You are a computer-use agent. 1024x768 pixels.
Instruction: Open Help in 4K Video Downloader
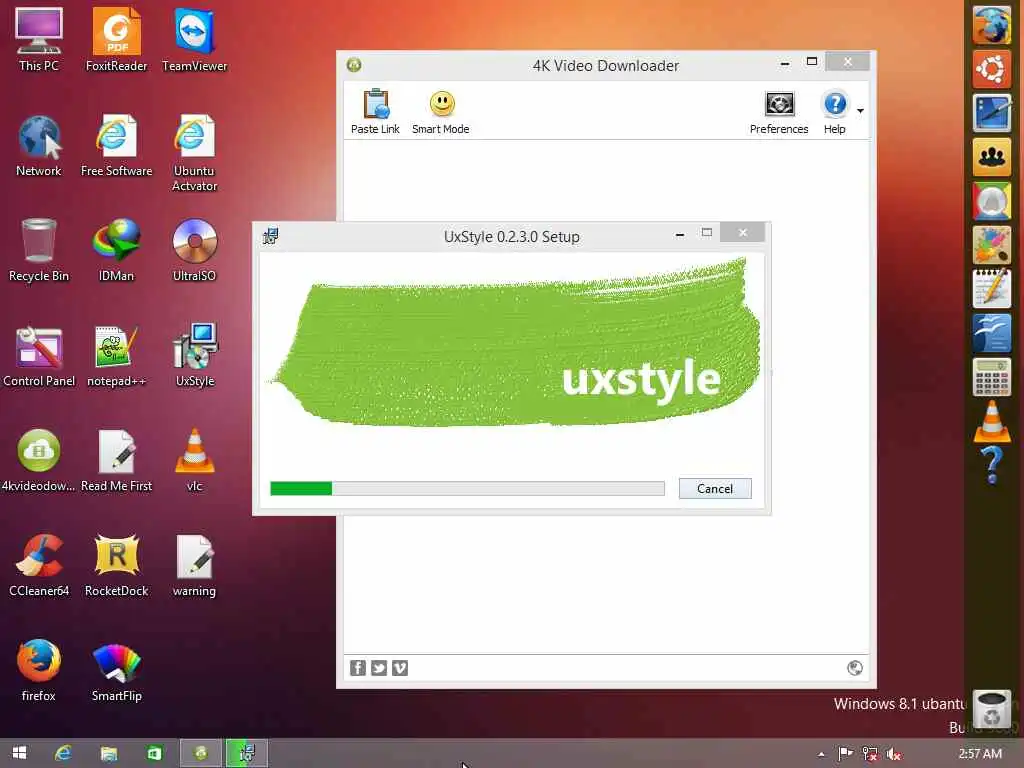(835, 112)
